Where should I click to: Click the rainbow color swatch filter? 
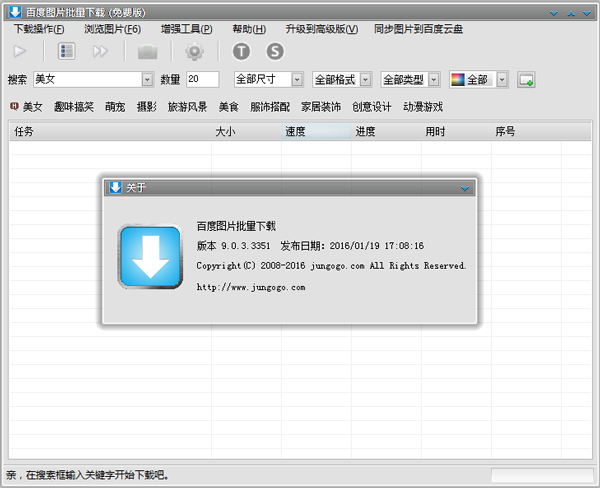click(458, 80)
